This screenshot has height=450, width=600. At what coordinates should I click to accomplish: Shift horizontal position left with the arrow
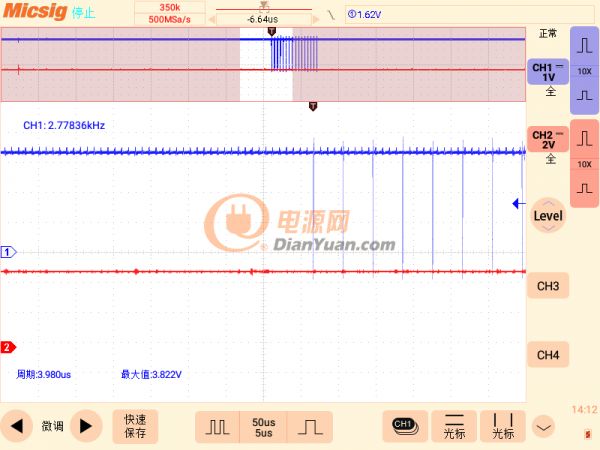click(x=212, y=20)
